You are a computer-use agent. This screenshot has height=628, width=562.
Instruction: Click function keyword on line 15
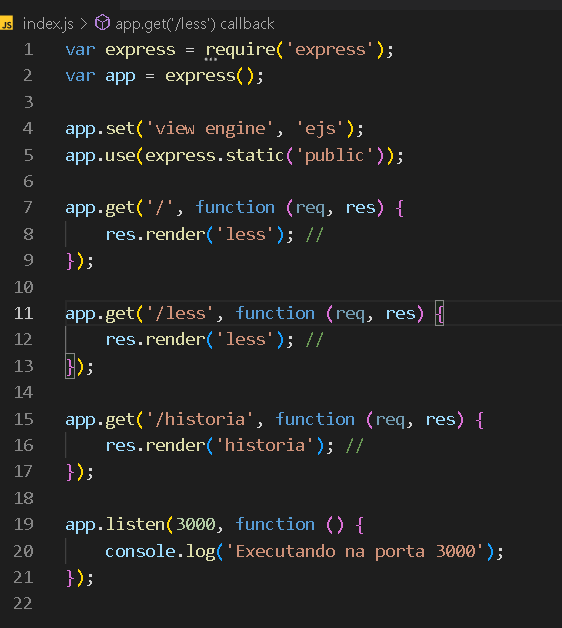pyautogui.click(x=315, y=419)
